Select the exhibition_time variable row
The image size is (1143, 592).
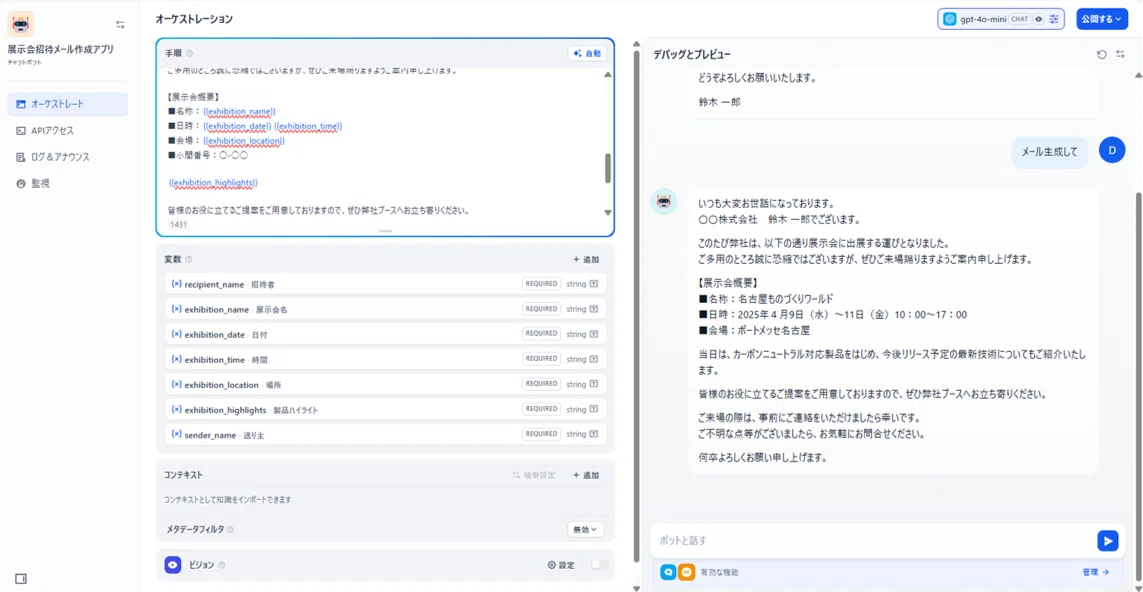[385, 359]
